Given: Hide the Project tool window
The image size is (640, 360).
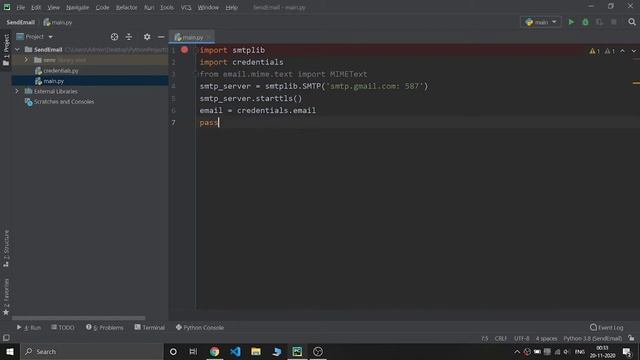Looking at the screenshot, I should point(161,37).
